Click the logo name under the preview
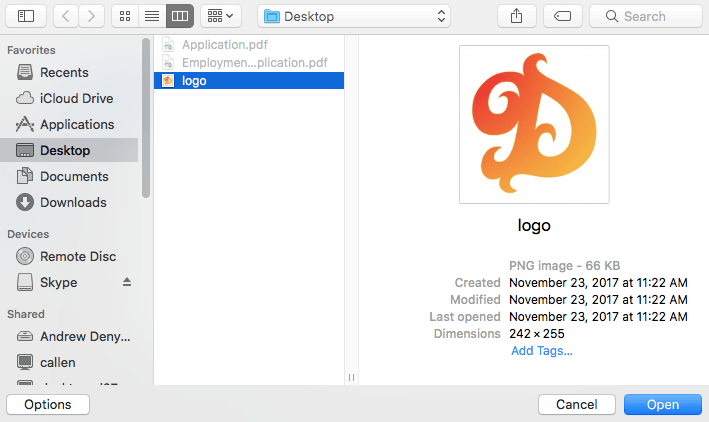The width and height of the screenshot is (709, 422). (534, 225)
